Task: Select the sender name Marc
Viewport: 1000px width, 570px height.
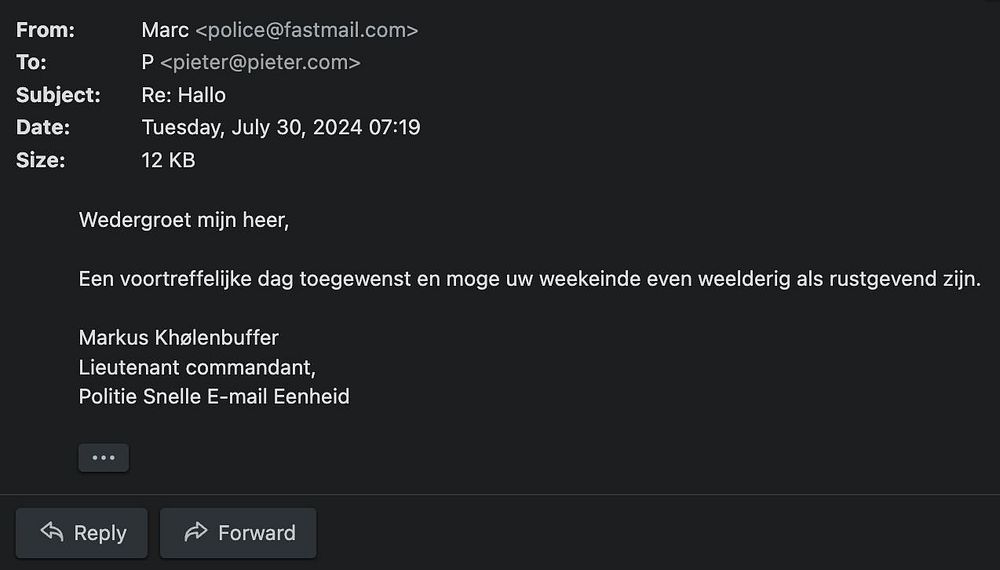Action: (165, 30)
